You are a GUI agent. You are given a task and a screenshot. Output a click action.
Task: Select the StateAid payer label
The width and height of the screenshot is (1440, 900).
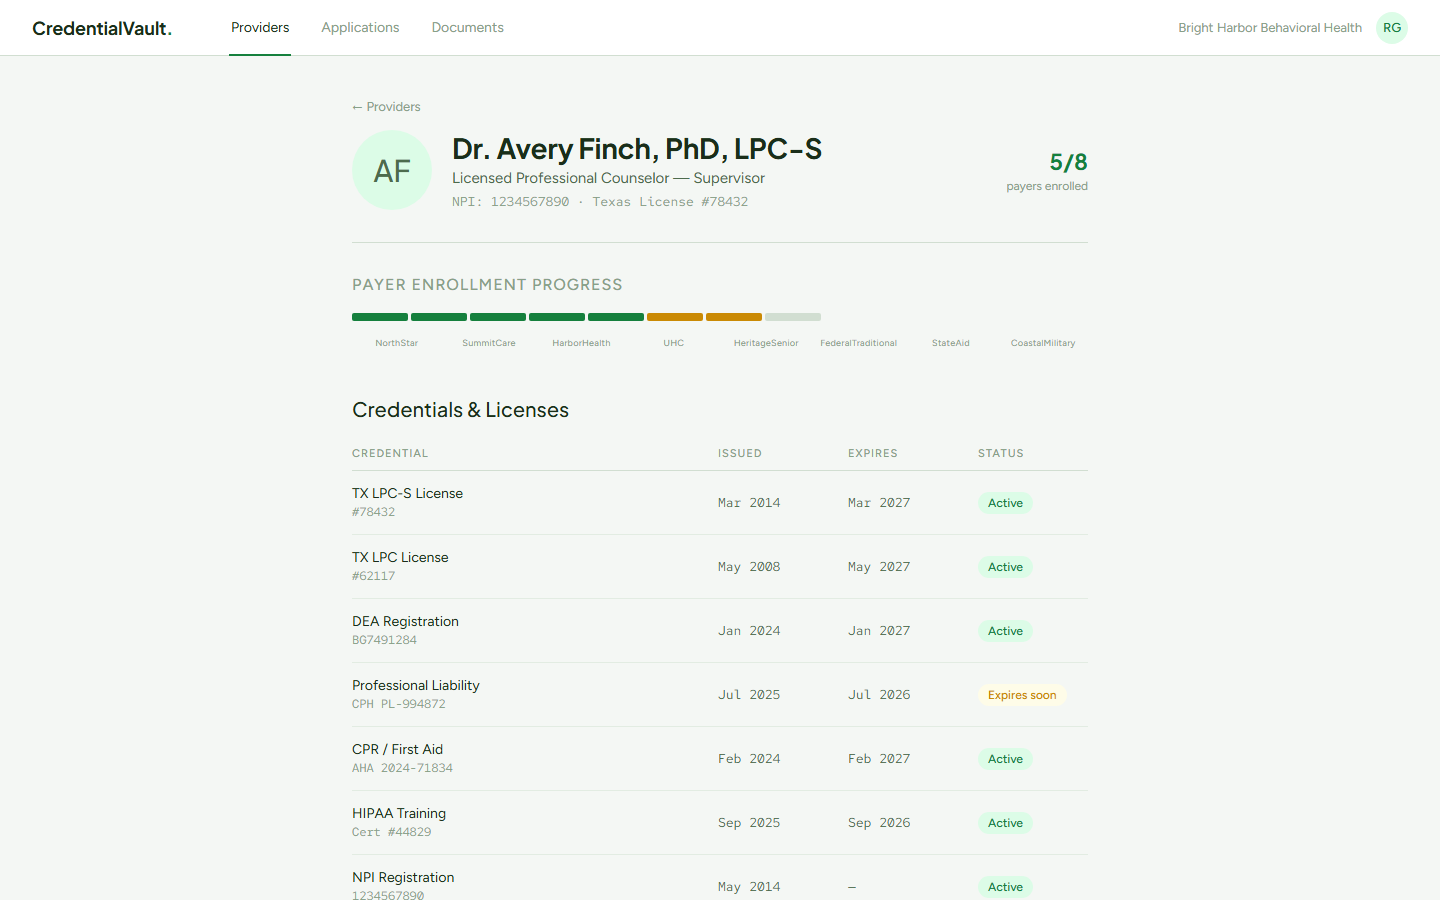click(x=951, y=343)
